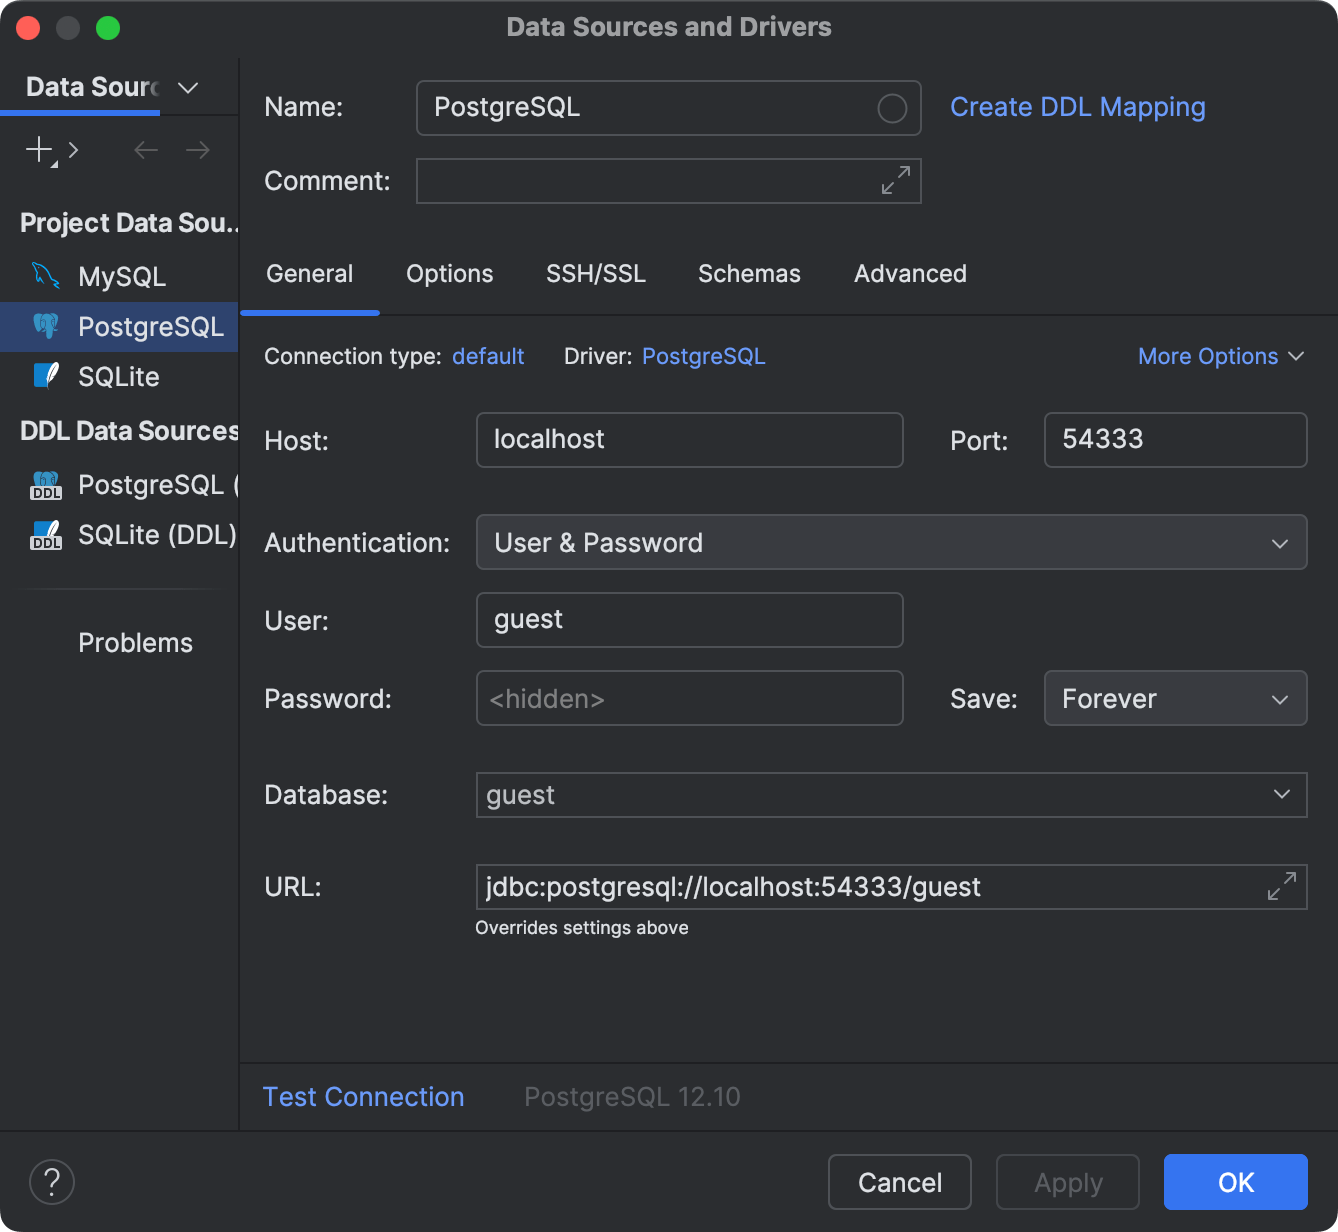This screenshot has width=1338, height=1232.
Task: Click the forward navigation arrow
Action: [x=197, y=150]
